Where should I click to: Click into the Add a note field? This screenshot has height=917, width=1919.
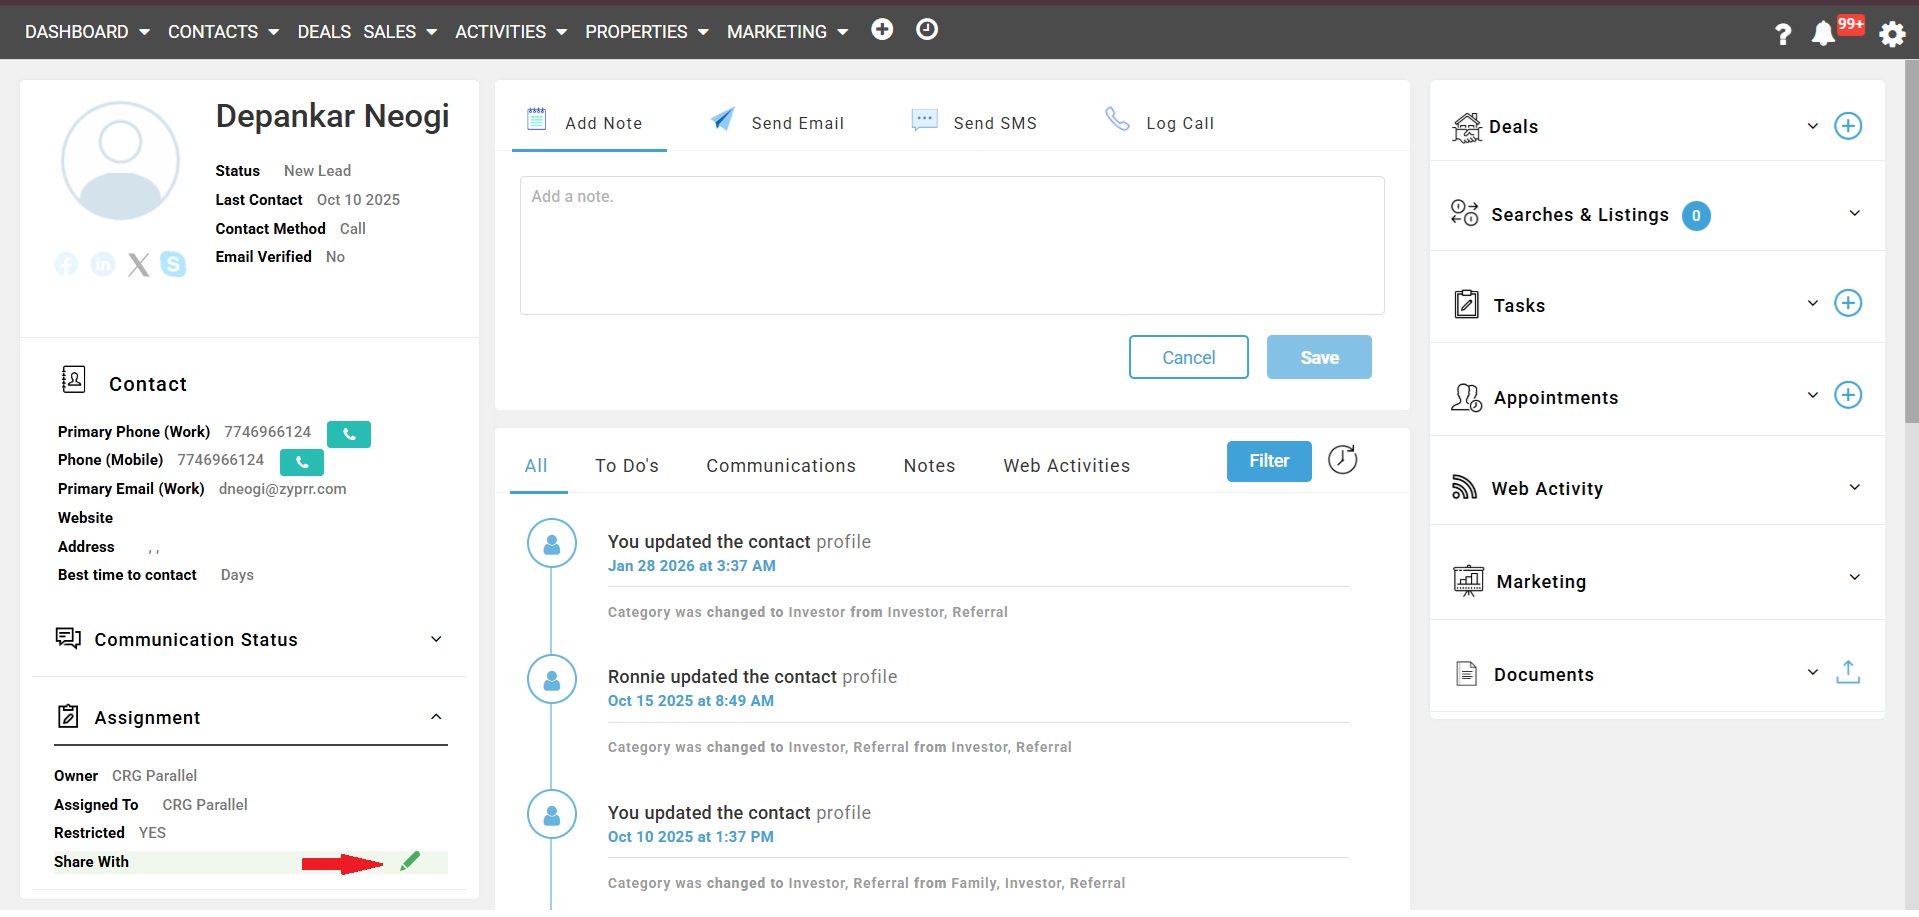[x=951, y=245]
